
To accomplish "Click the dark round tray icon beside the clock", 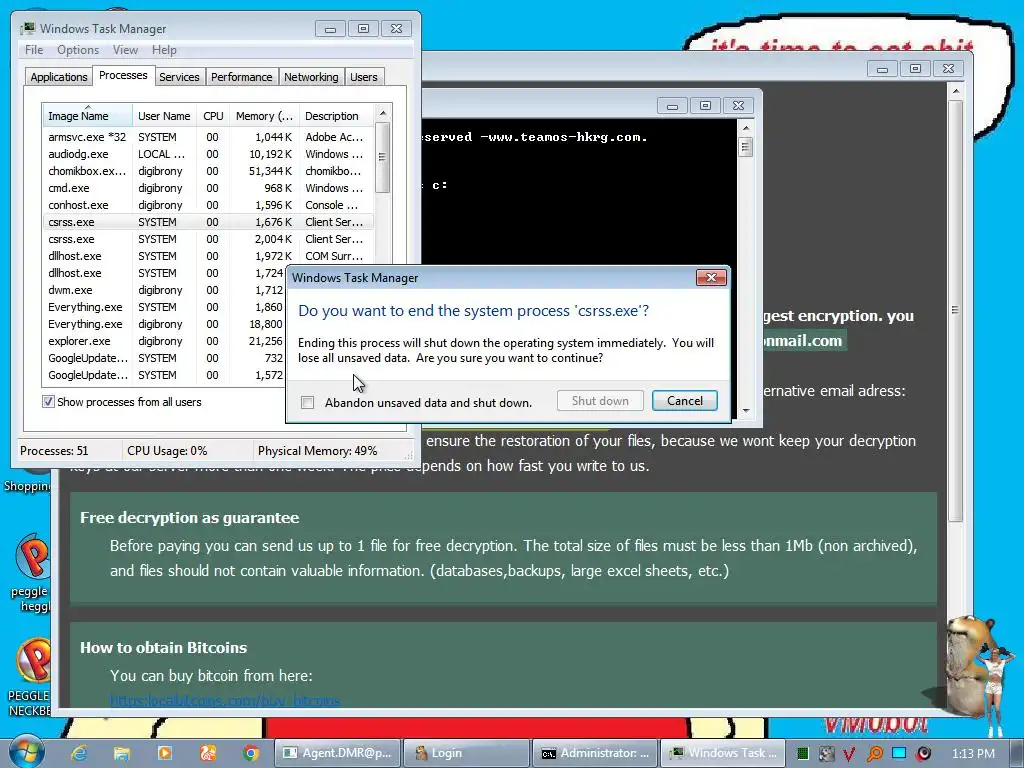I will [x=923, y=754].
